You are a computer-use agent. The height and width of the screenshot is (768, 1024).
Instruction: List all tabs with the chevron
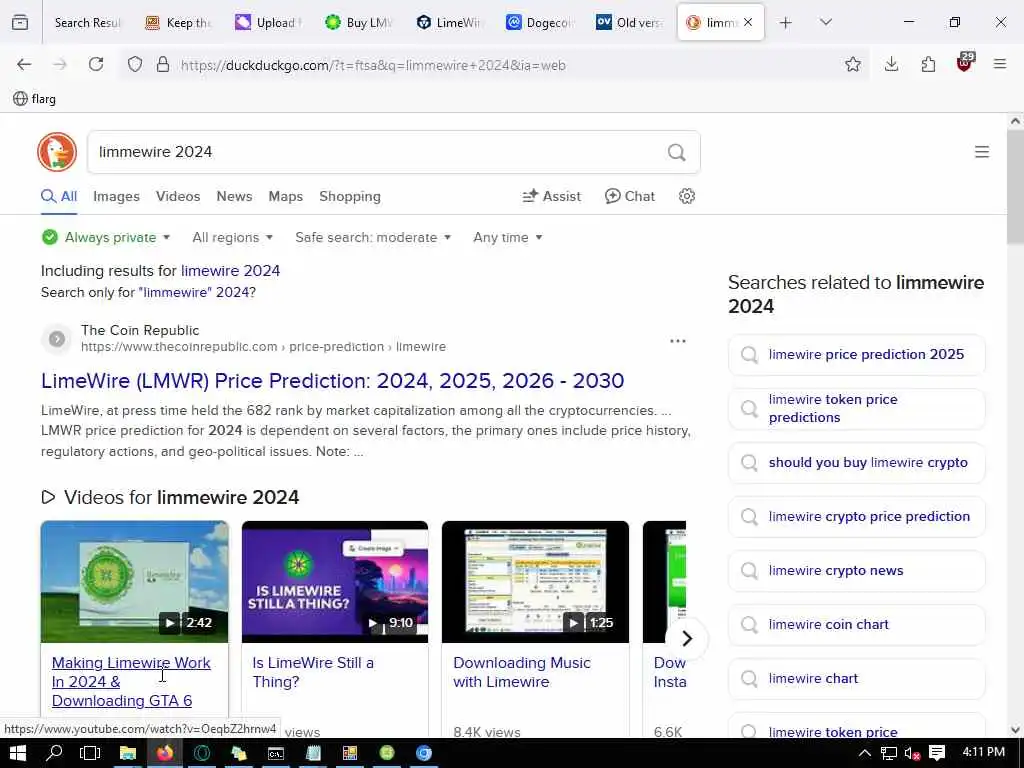[825, 22]
